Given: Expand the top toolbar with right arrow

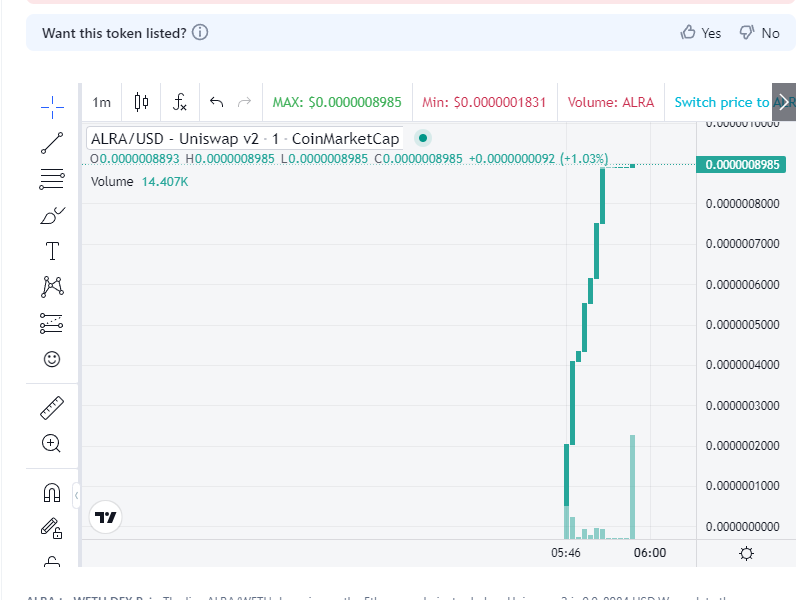Looking at the screenshot, I should pos(784,102).
